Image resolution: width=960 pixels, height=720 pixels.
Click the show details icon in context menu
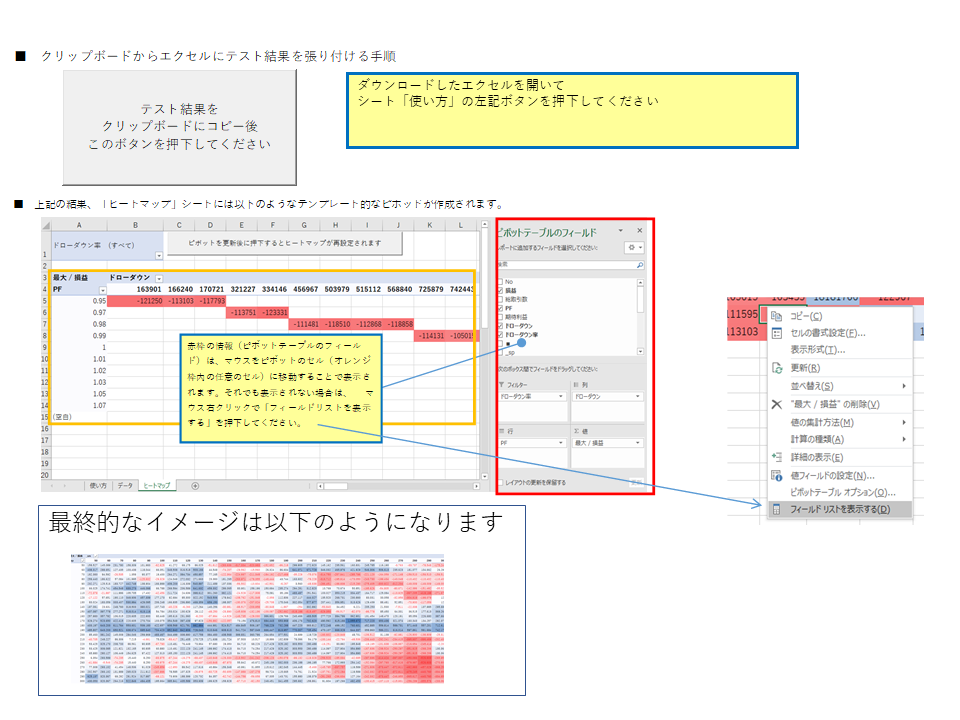pos(776,457)
